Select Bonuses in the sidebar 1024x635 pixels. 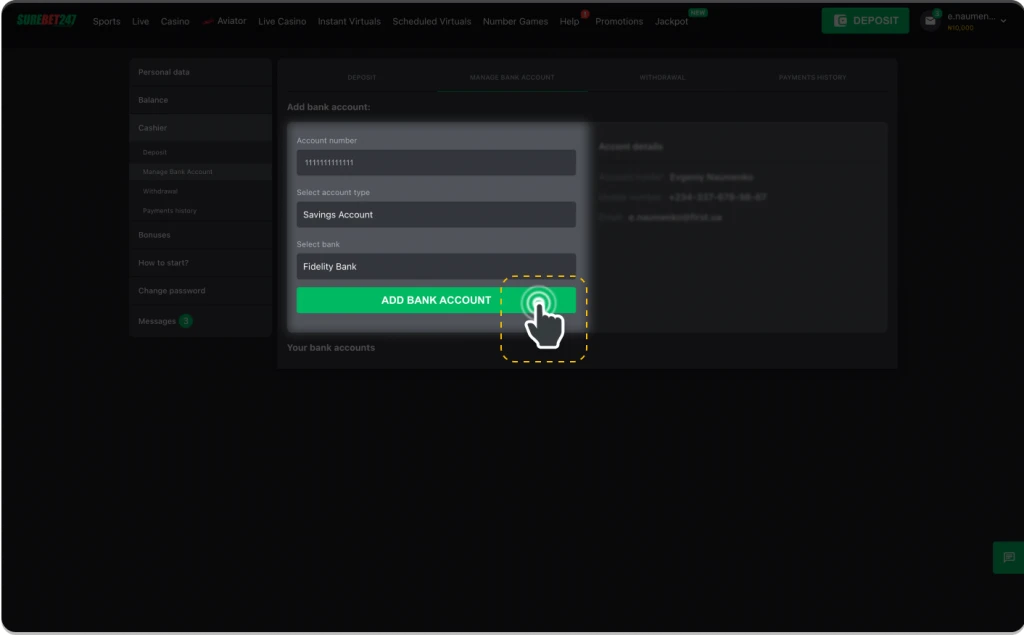tap(155, 235)
